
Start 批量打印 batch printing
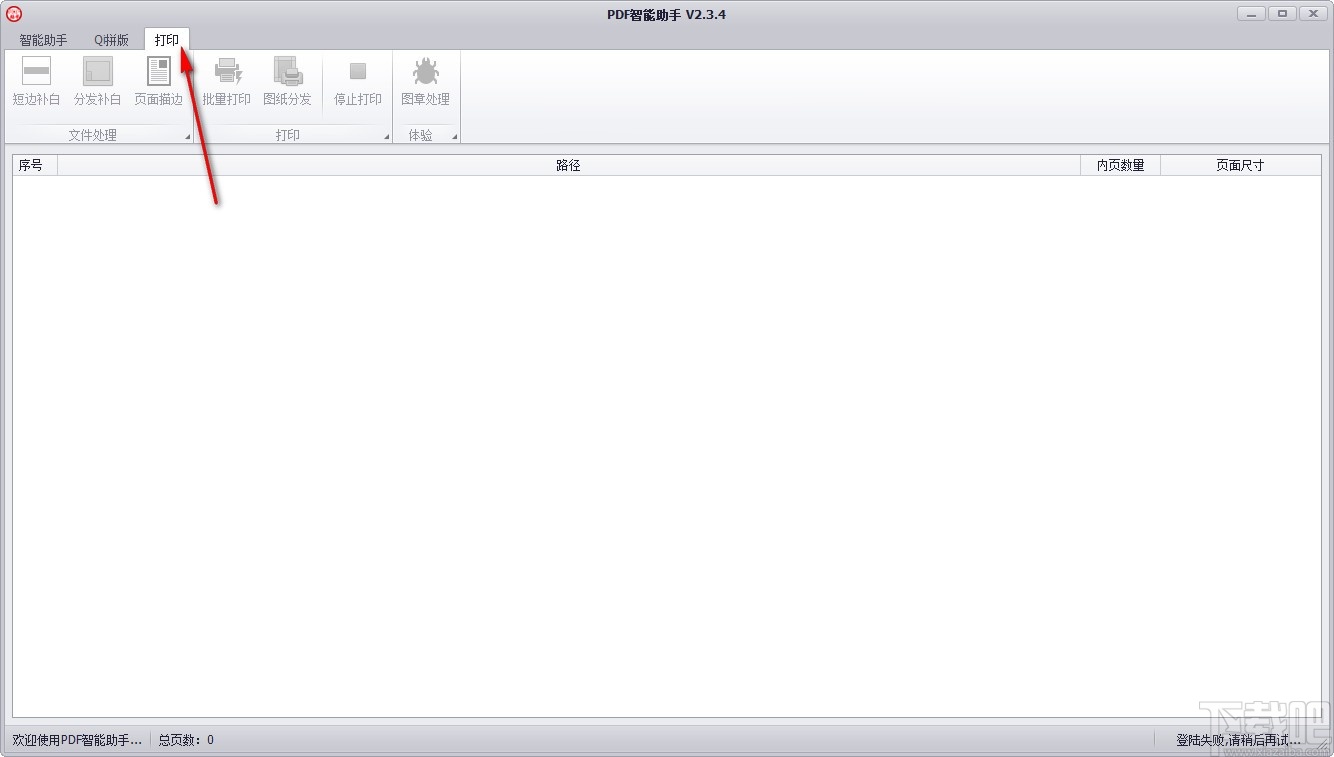[227, 80]
